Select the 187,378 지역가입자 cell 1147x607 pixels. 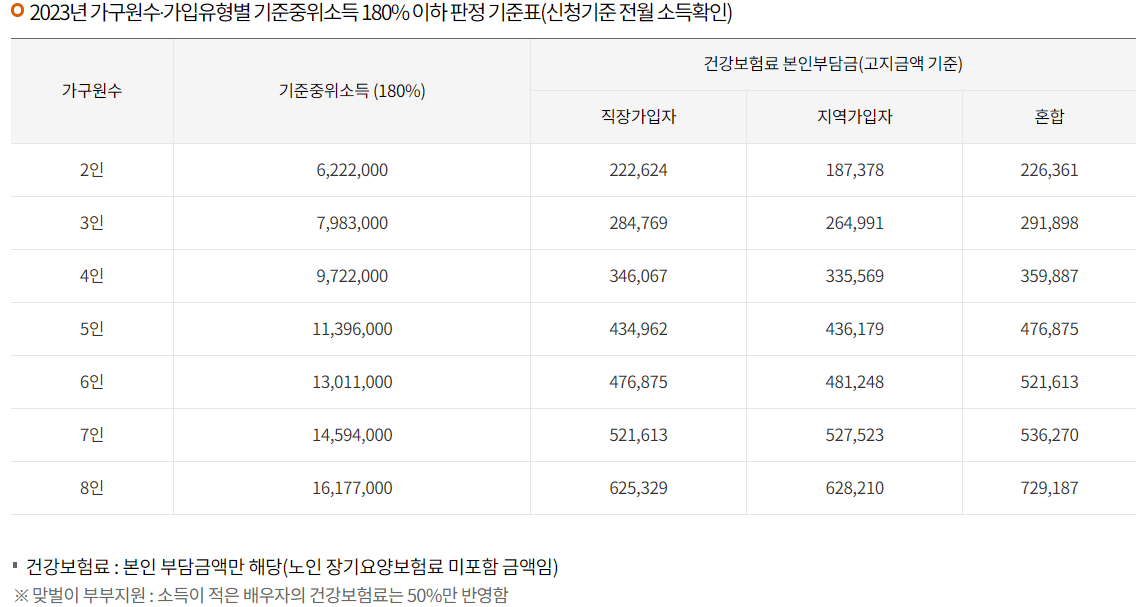point(854,170)
